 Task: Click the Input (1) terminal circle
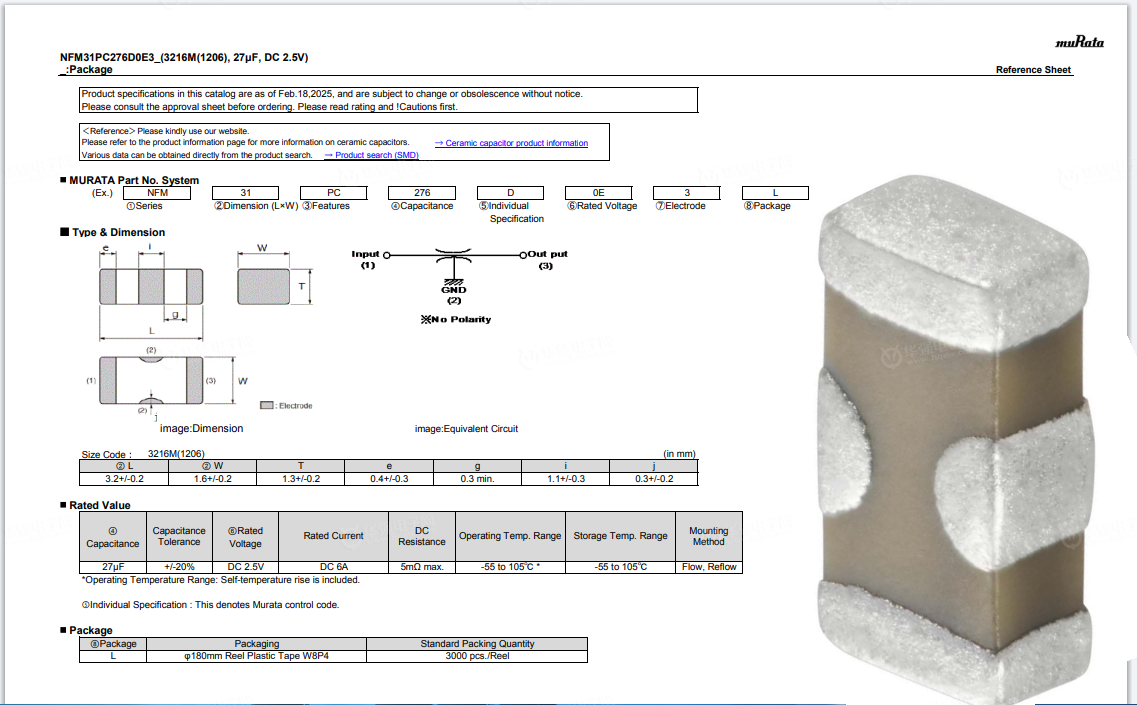(386, 255)
